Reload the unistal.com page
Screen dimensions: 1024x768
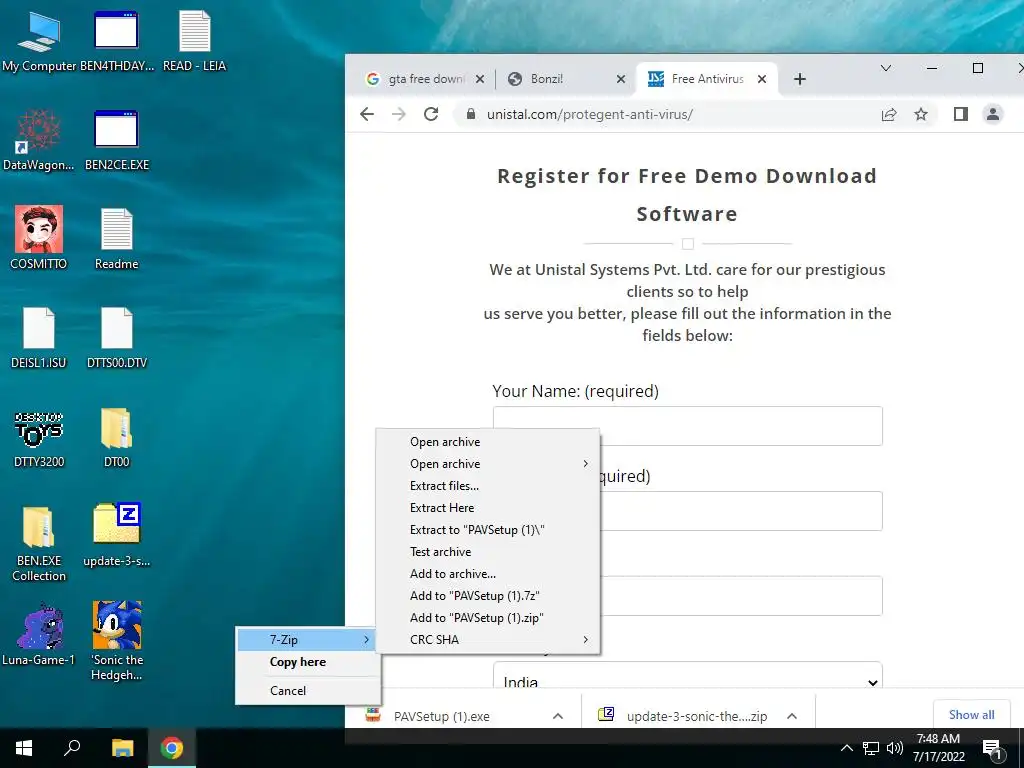pos(431,114)
